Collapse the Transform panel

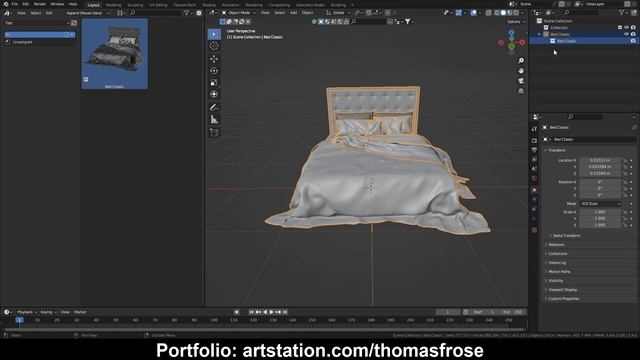[557, 150]
